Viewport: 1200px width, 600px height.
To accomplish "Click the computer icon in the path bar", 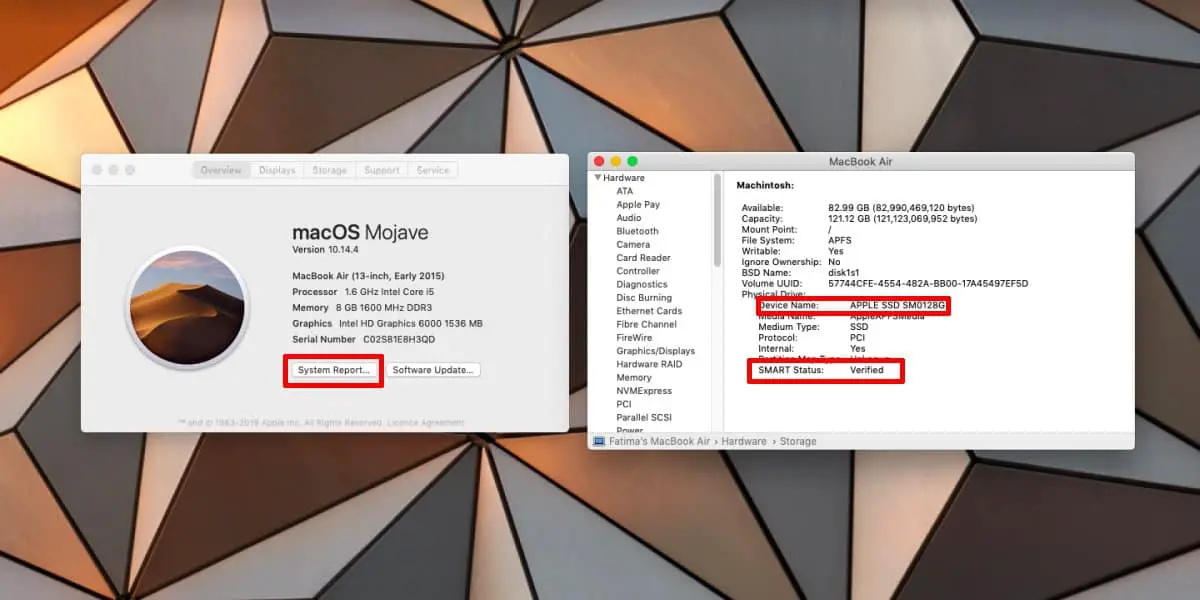I will [599, 441].
